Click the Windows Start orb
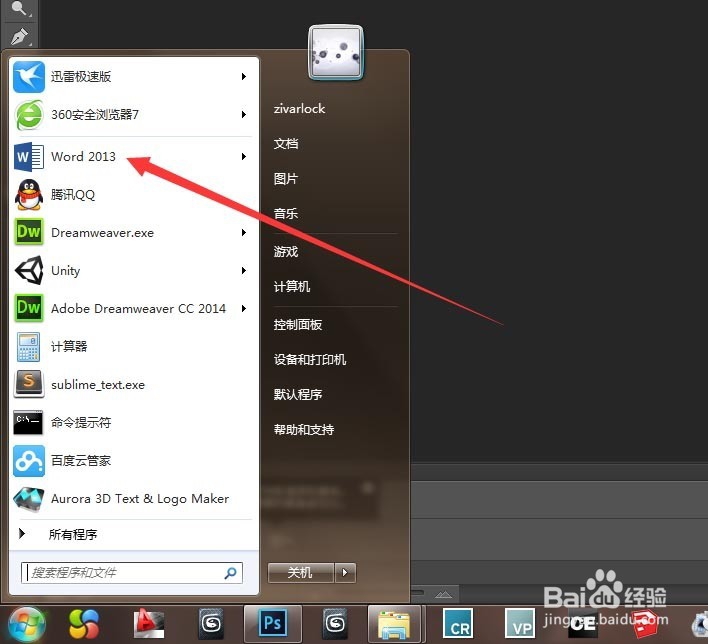The height and width of the screenshot is (644, 708). (x=27, y=625)
